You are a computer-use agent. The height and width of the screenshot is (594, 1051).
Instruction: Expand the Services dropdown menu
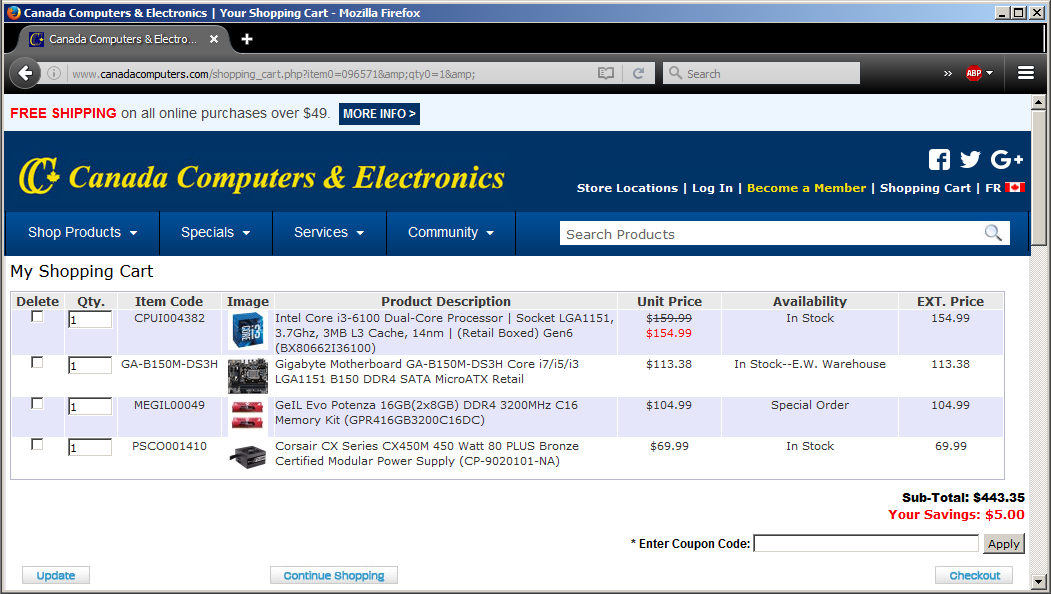click(x=328, y=233)
